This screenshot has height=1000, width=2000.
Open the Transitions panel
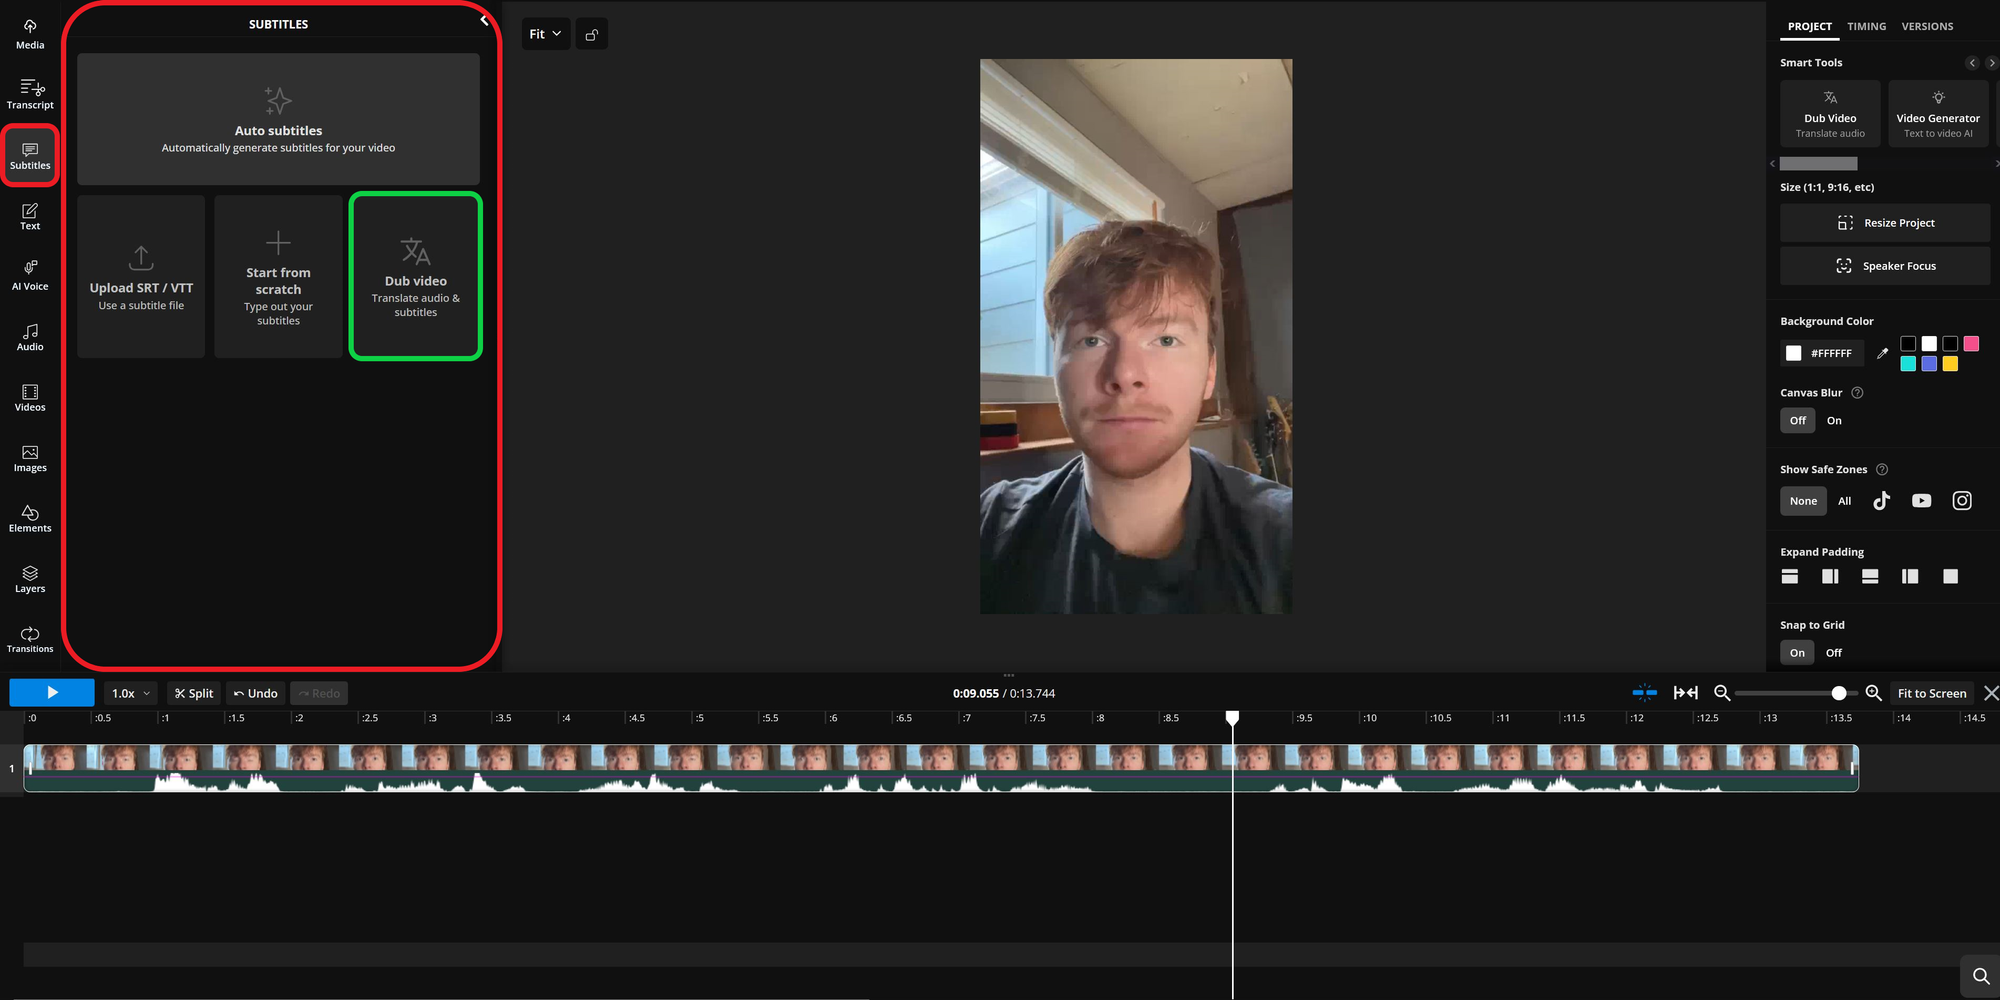29,637
